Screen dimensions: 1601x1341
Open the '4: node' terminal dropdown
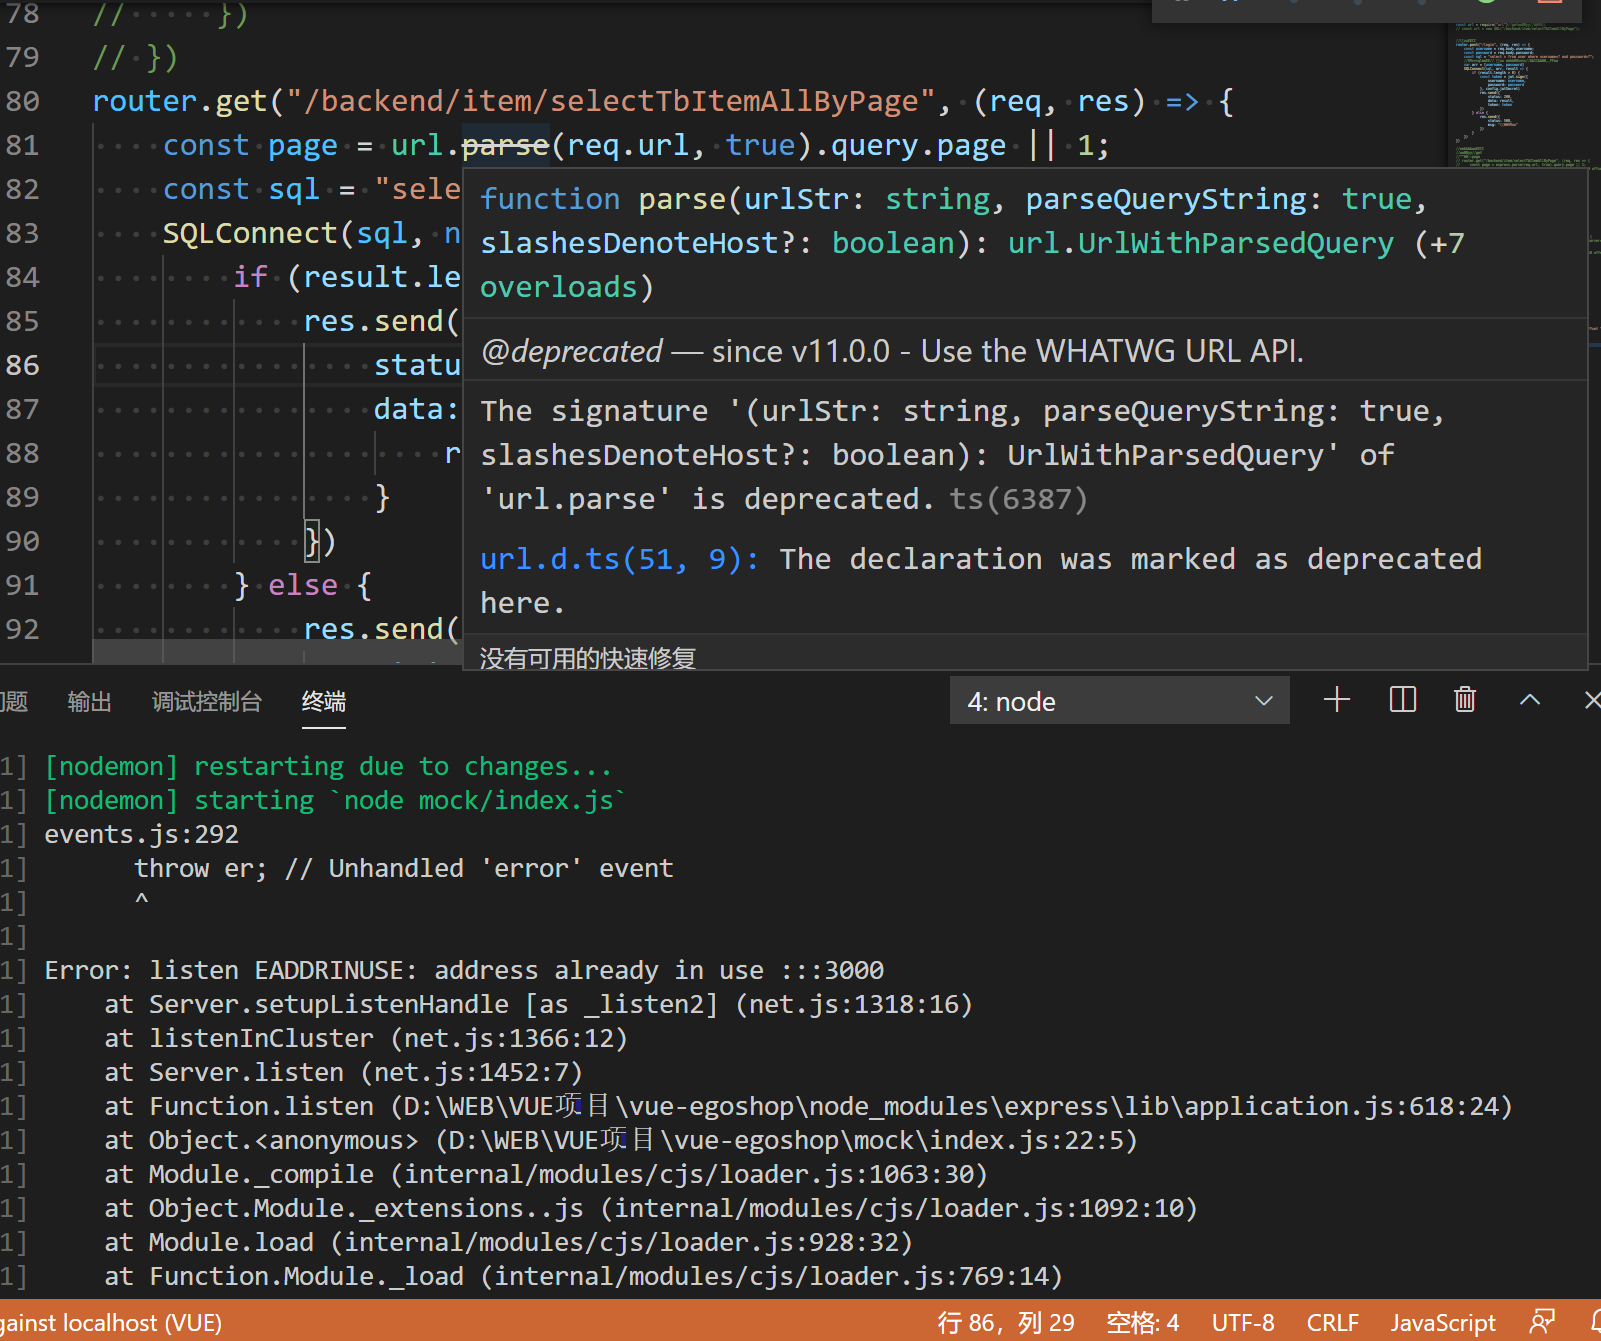pos(1119,701)
